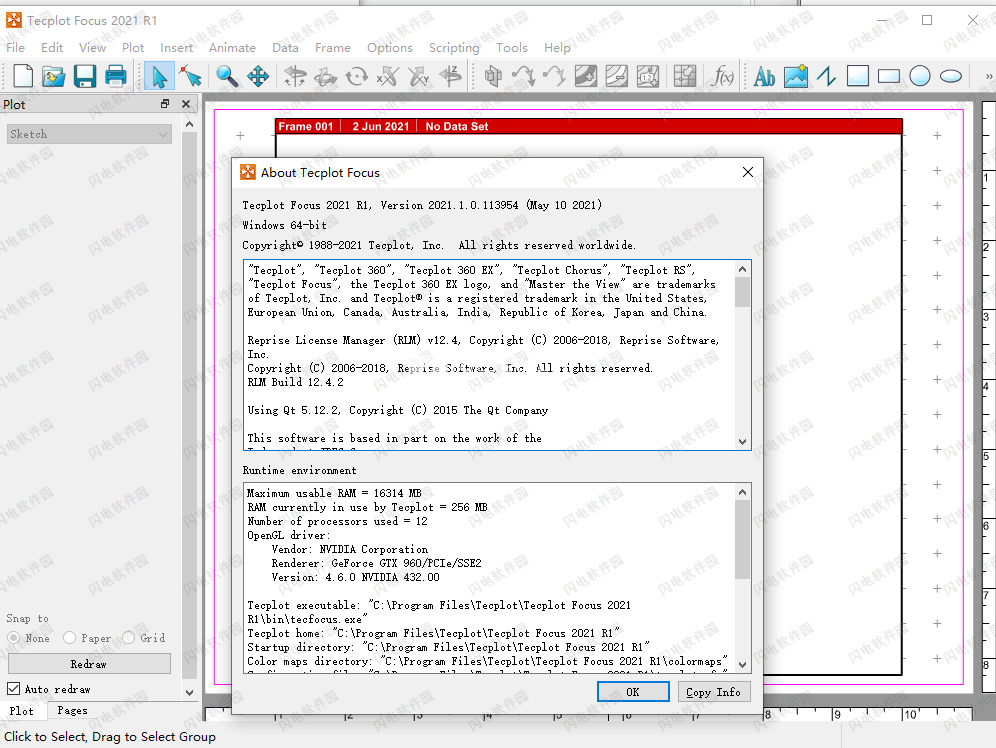The image size is (996, 748).
Task: Click the add contour level tool
Action: click(586, 76)
